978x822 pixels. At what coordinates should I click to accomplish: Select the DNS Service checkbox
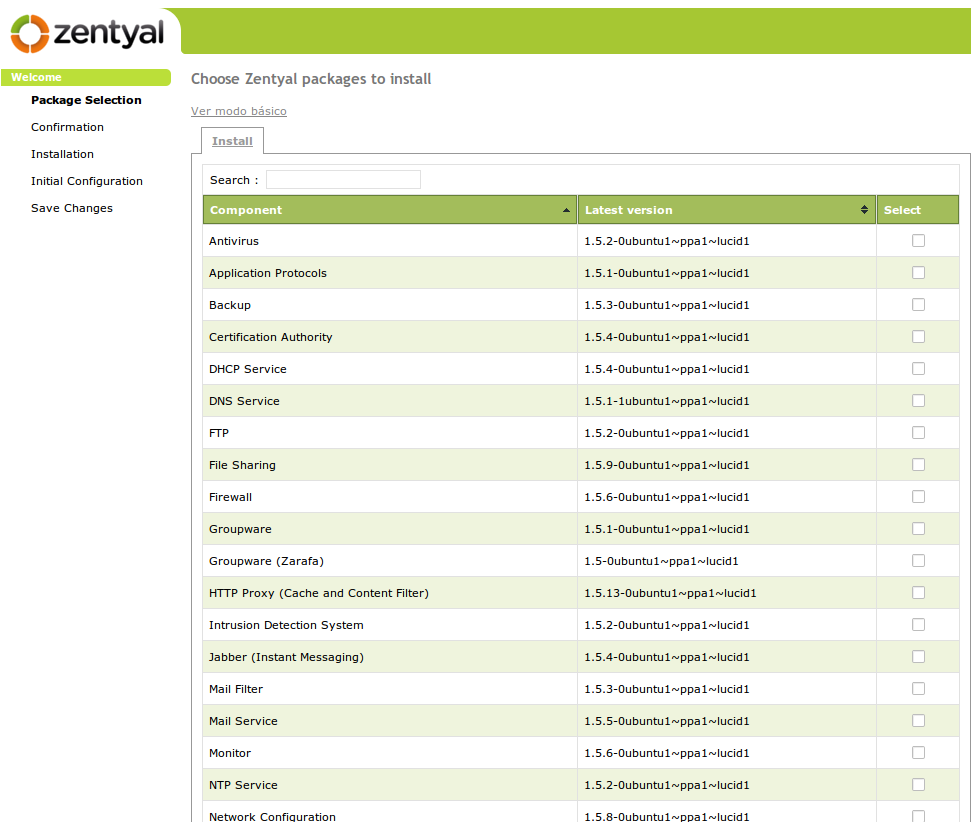coord(918,400)
